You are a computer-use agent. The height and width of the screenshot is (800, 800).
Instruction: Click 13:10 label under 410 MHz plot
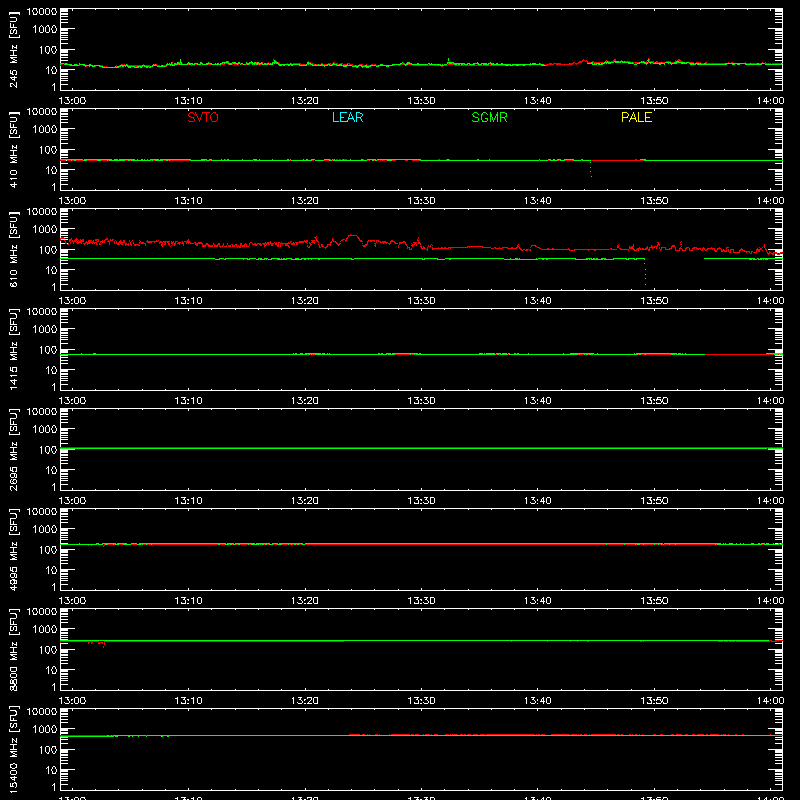click(x=188, y=201)
